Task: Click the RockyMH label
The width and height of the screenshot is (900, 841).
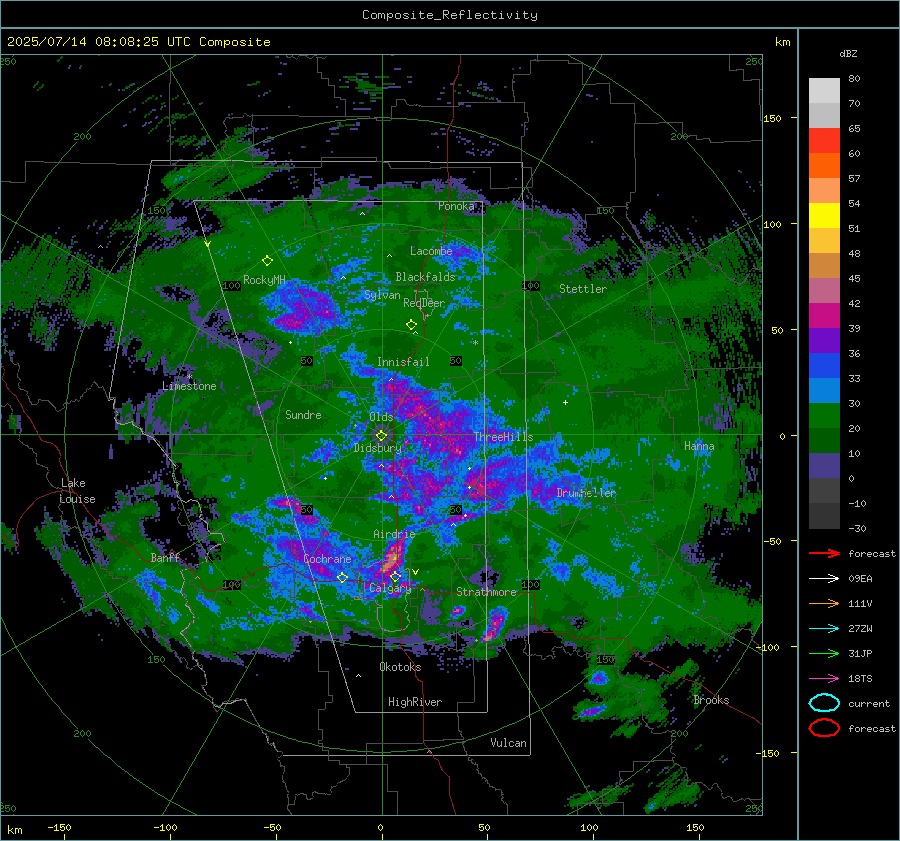Action: (264, 280)
